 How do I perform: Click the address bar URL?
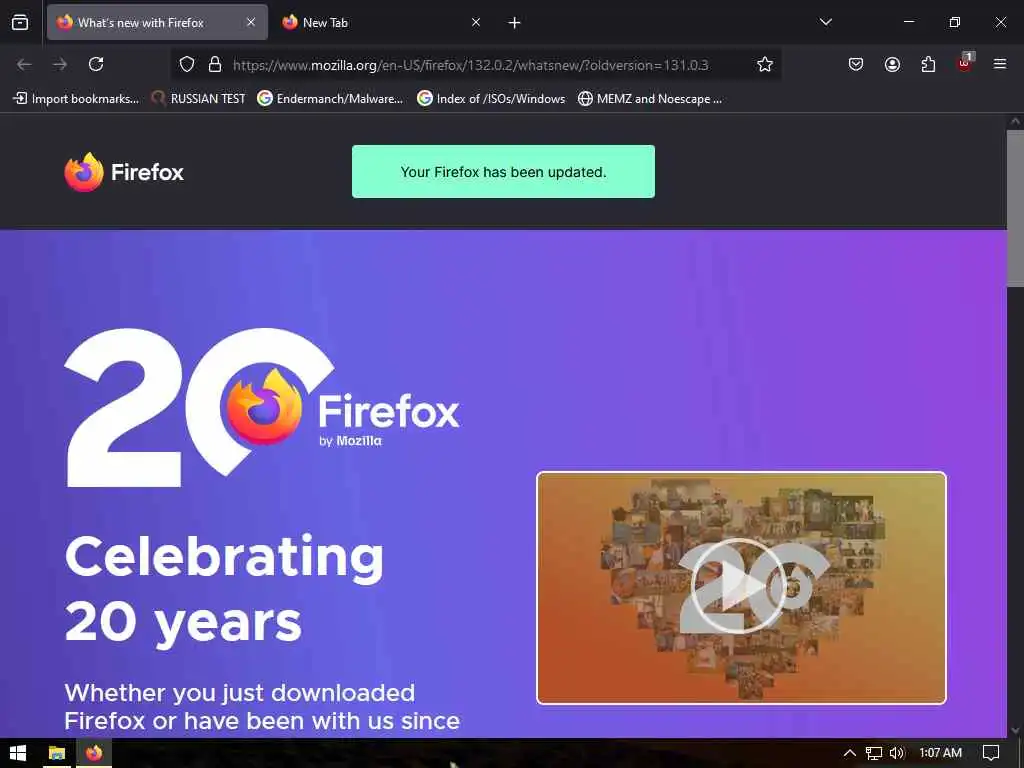click(470, 65)
